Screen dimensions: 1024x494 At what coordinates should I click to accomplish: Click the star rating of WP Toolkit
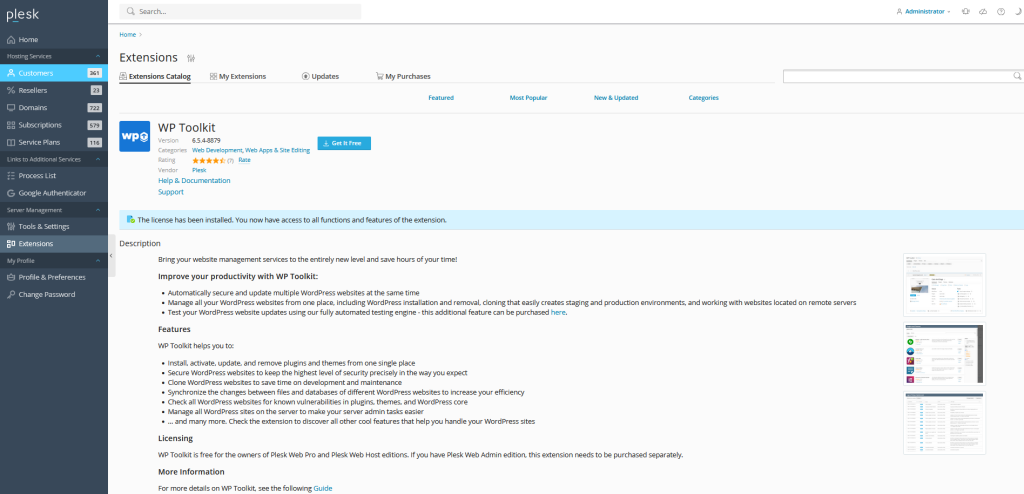(208, 160)
